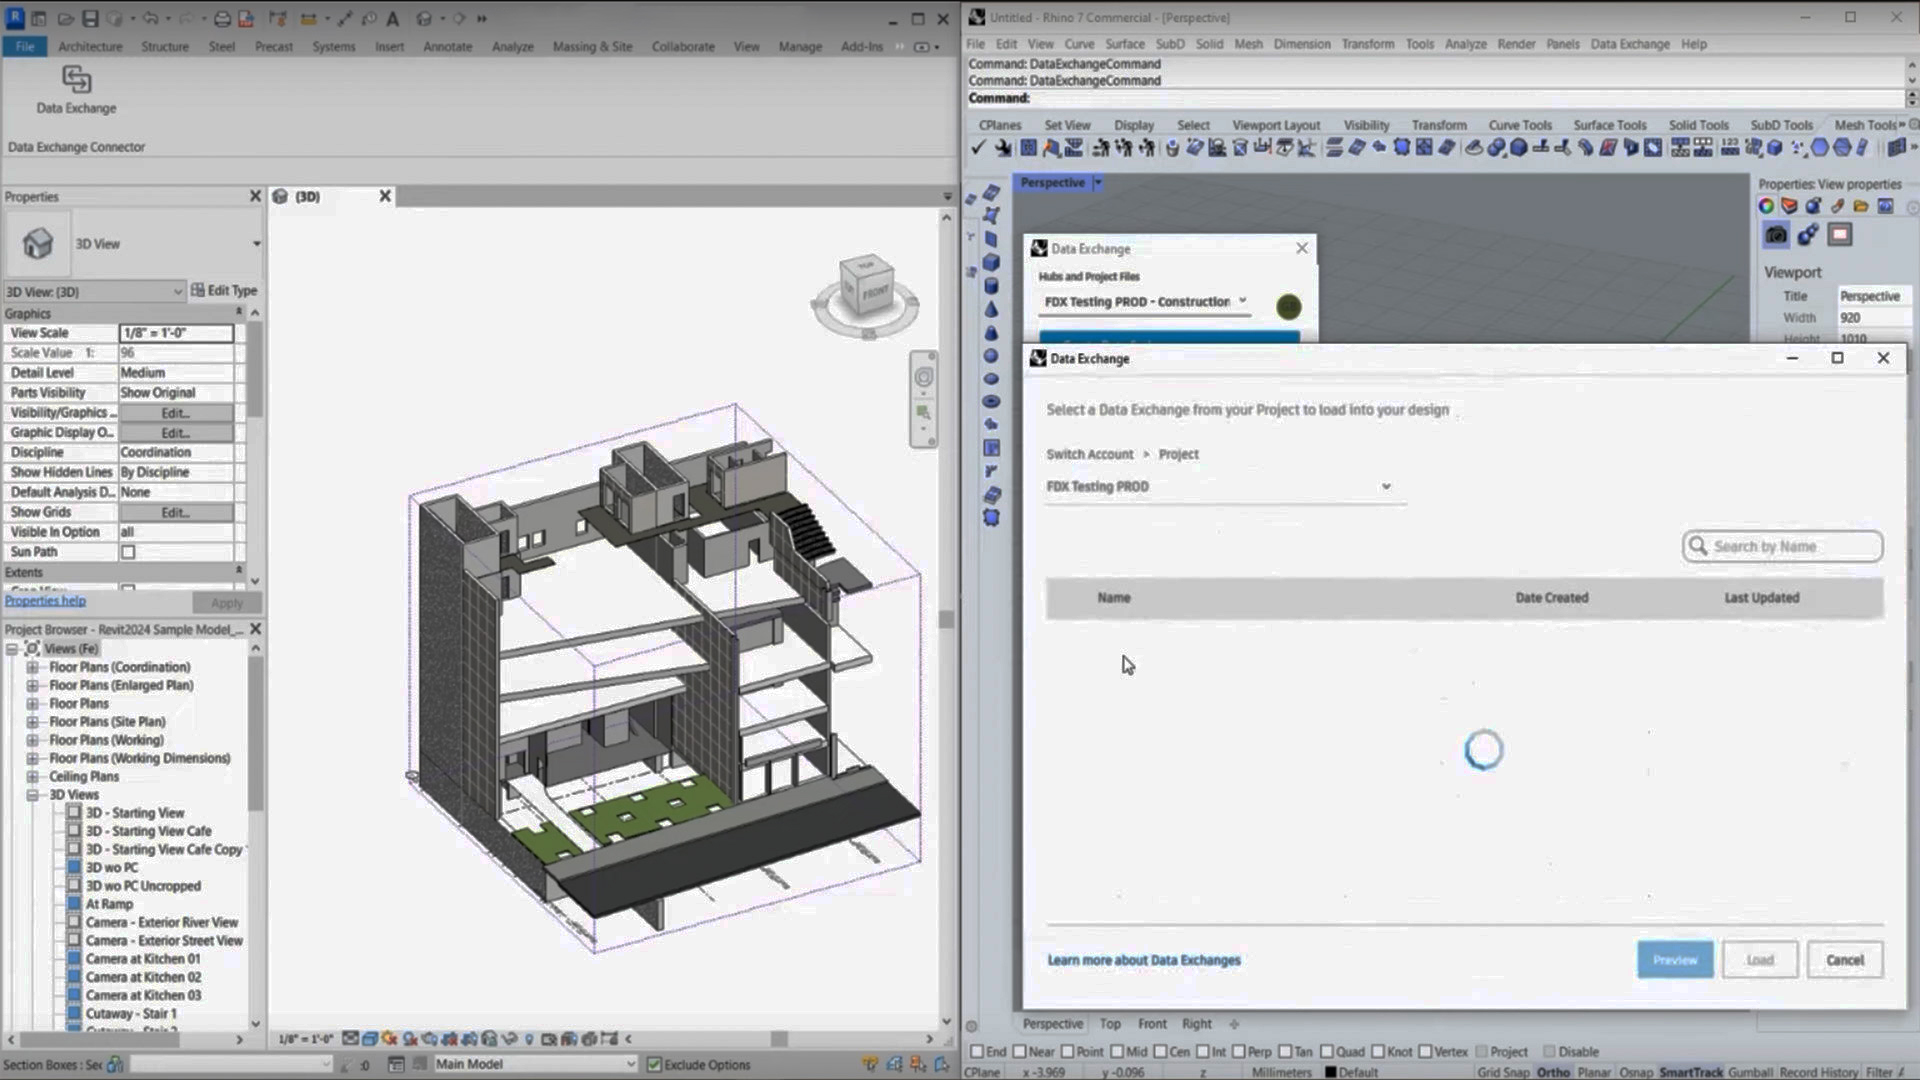Click Load button in Data Exchange dialog
The image size is (1920, 1080).
[x=1760, y=960]
